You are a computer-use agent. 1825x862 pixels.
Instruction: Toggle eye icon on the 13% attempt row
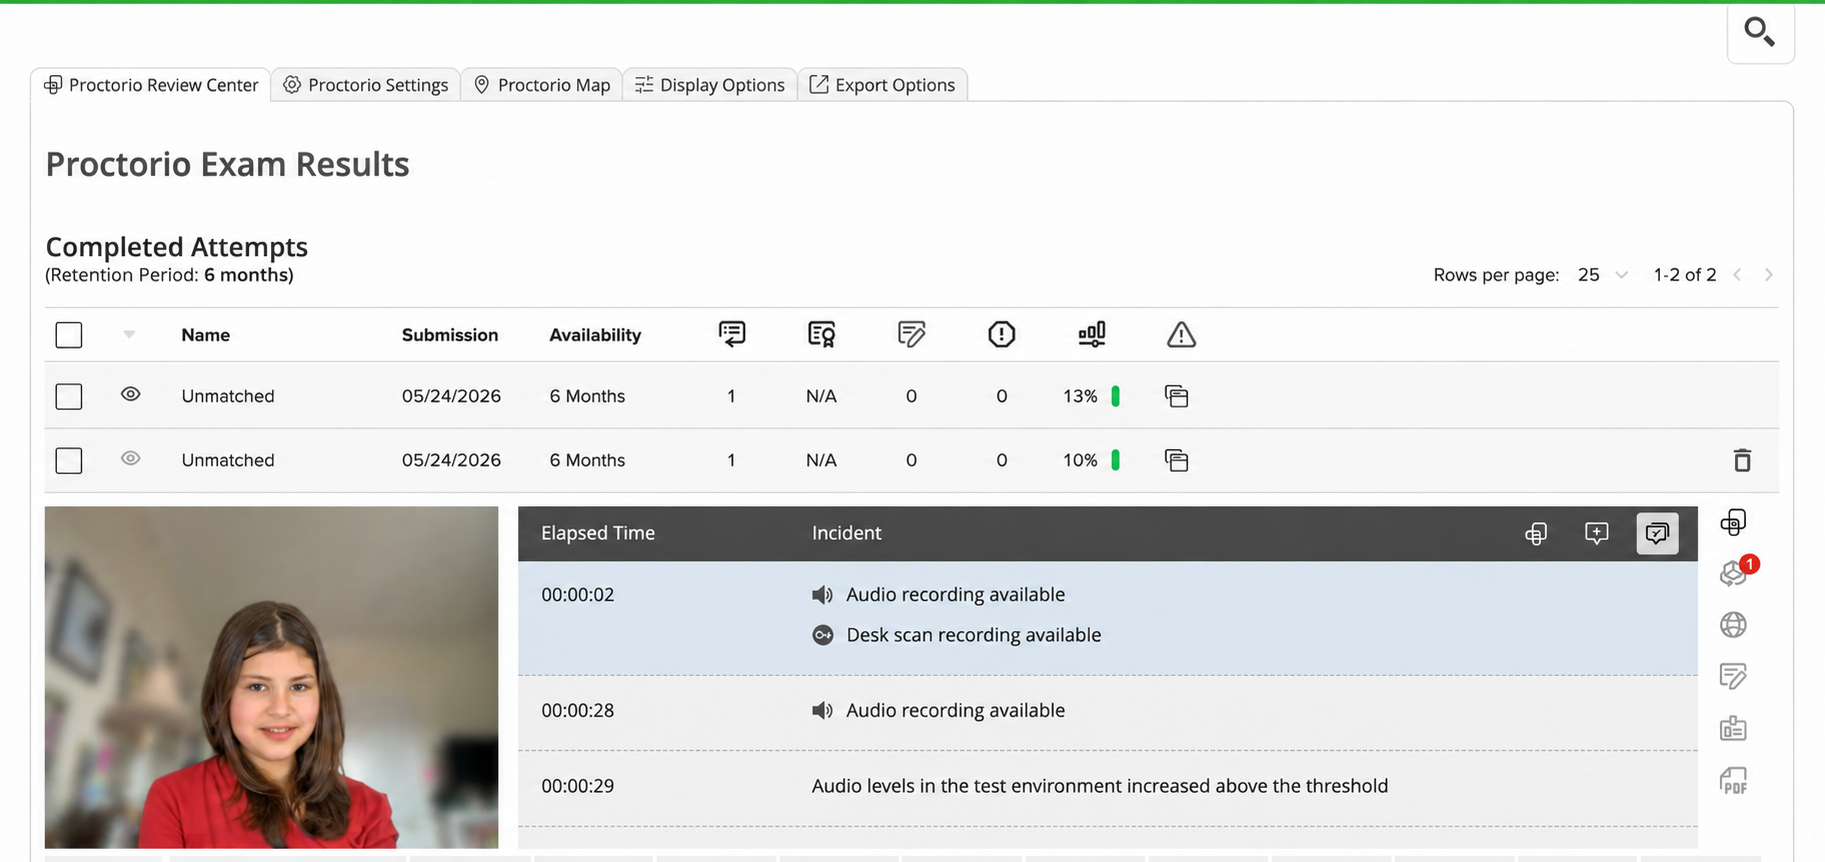tap(131, 394)
